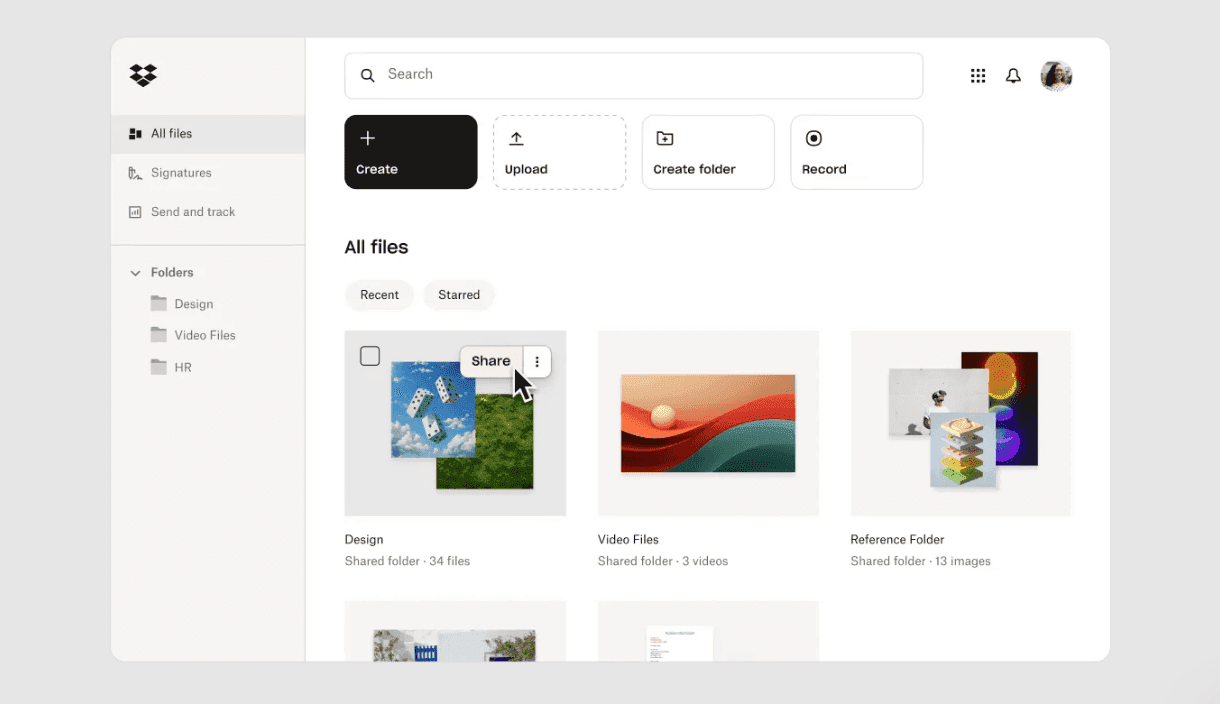This screenshot has height=704, width=1220.
Task: Toggle the Recent filter chip
Action: (379, 294)
